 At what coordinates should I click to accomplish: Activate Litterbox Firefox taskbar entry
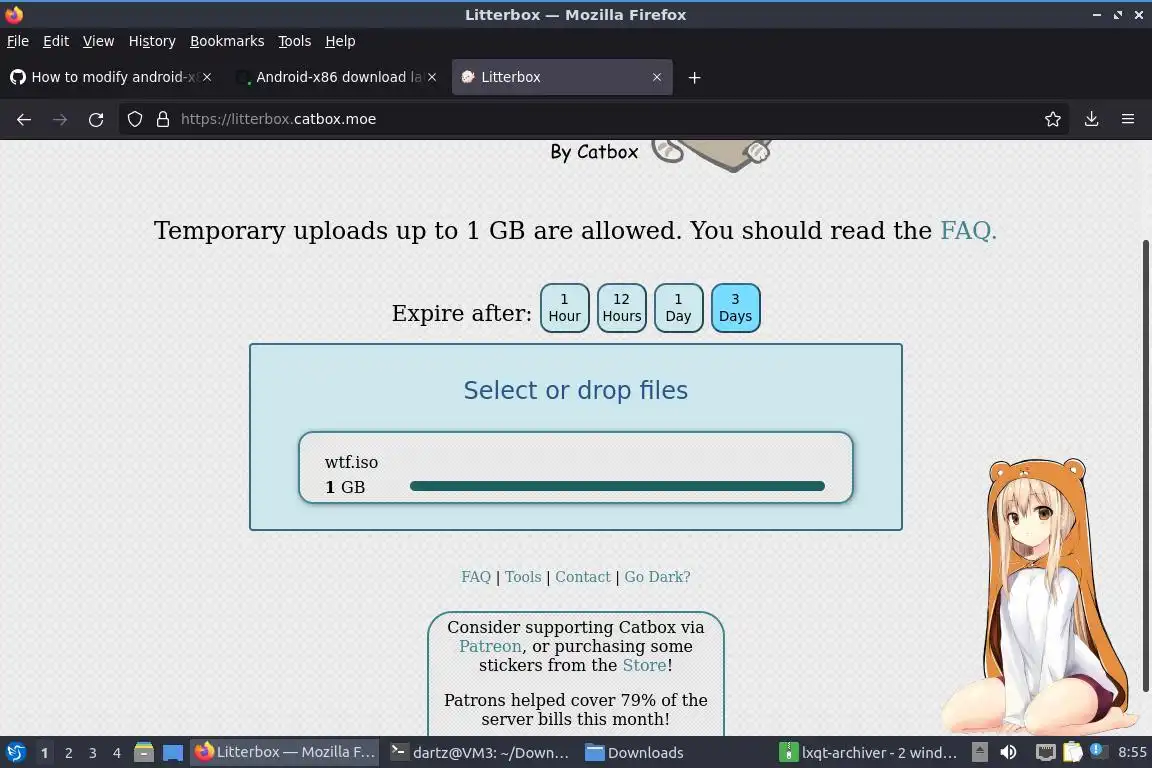tap(285, 752)
